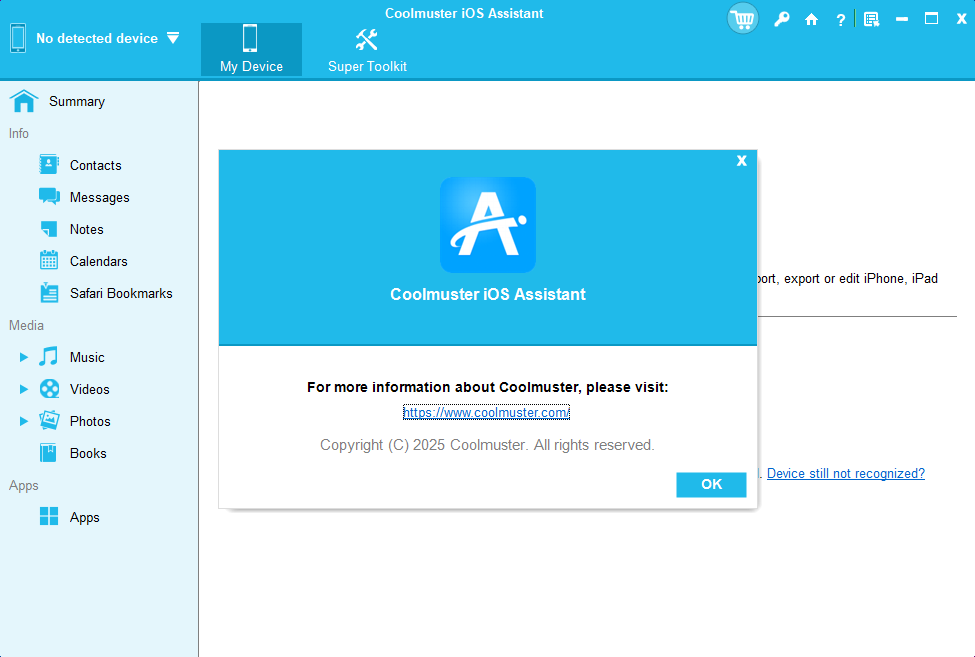Viewport: 975px width, 657px height.
Task: Open the Device still not recognized link
Action: pos(846,474)
